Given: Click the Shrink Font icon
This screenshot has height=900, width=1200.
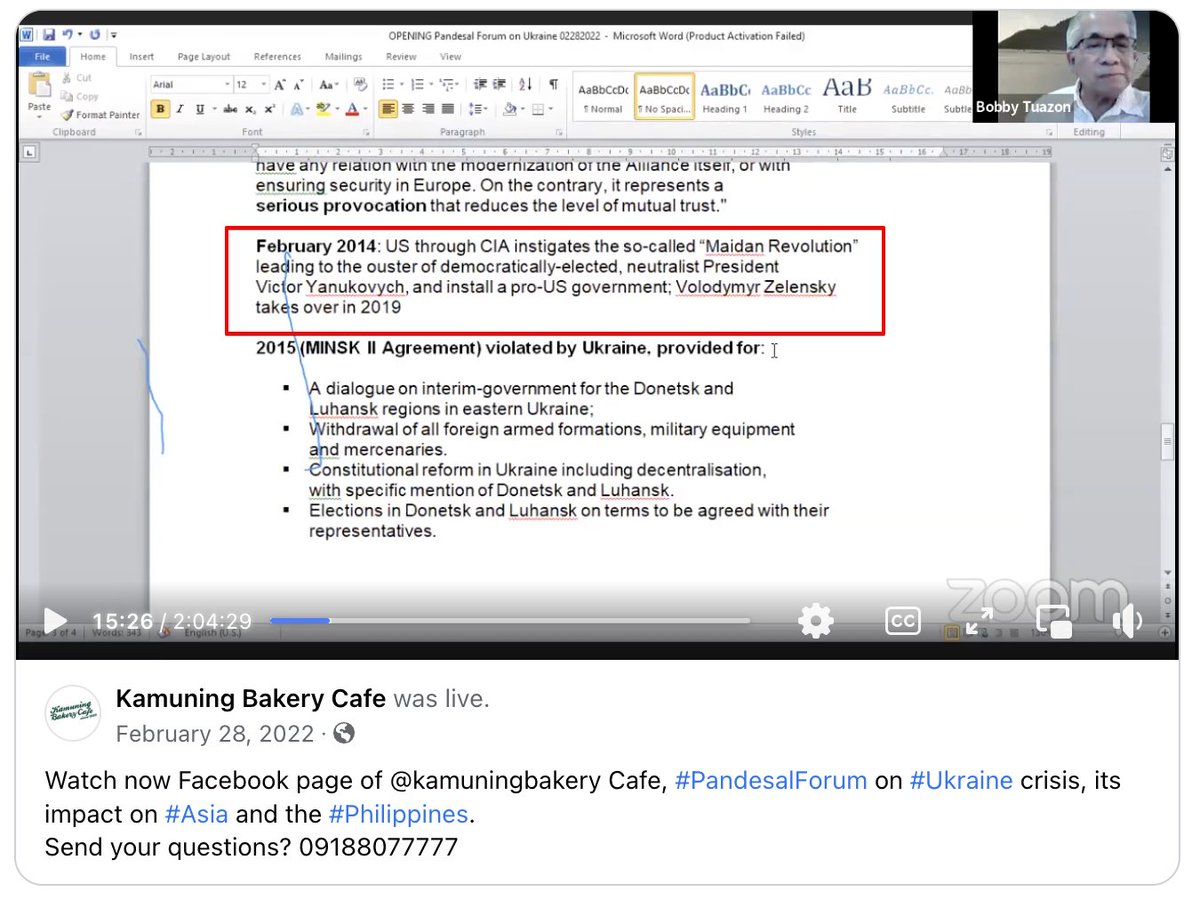Looking at the screenshot, I should coord(298,85).
